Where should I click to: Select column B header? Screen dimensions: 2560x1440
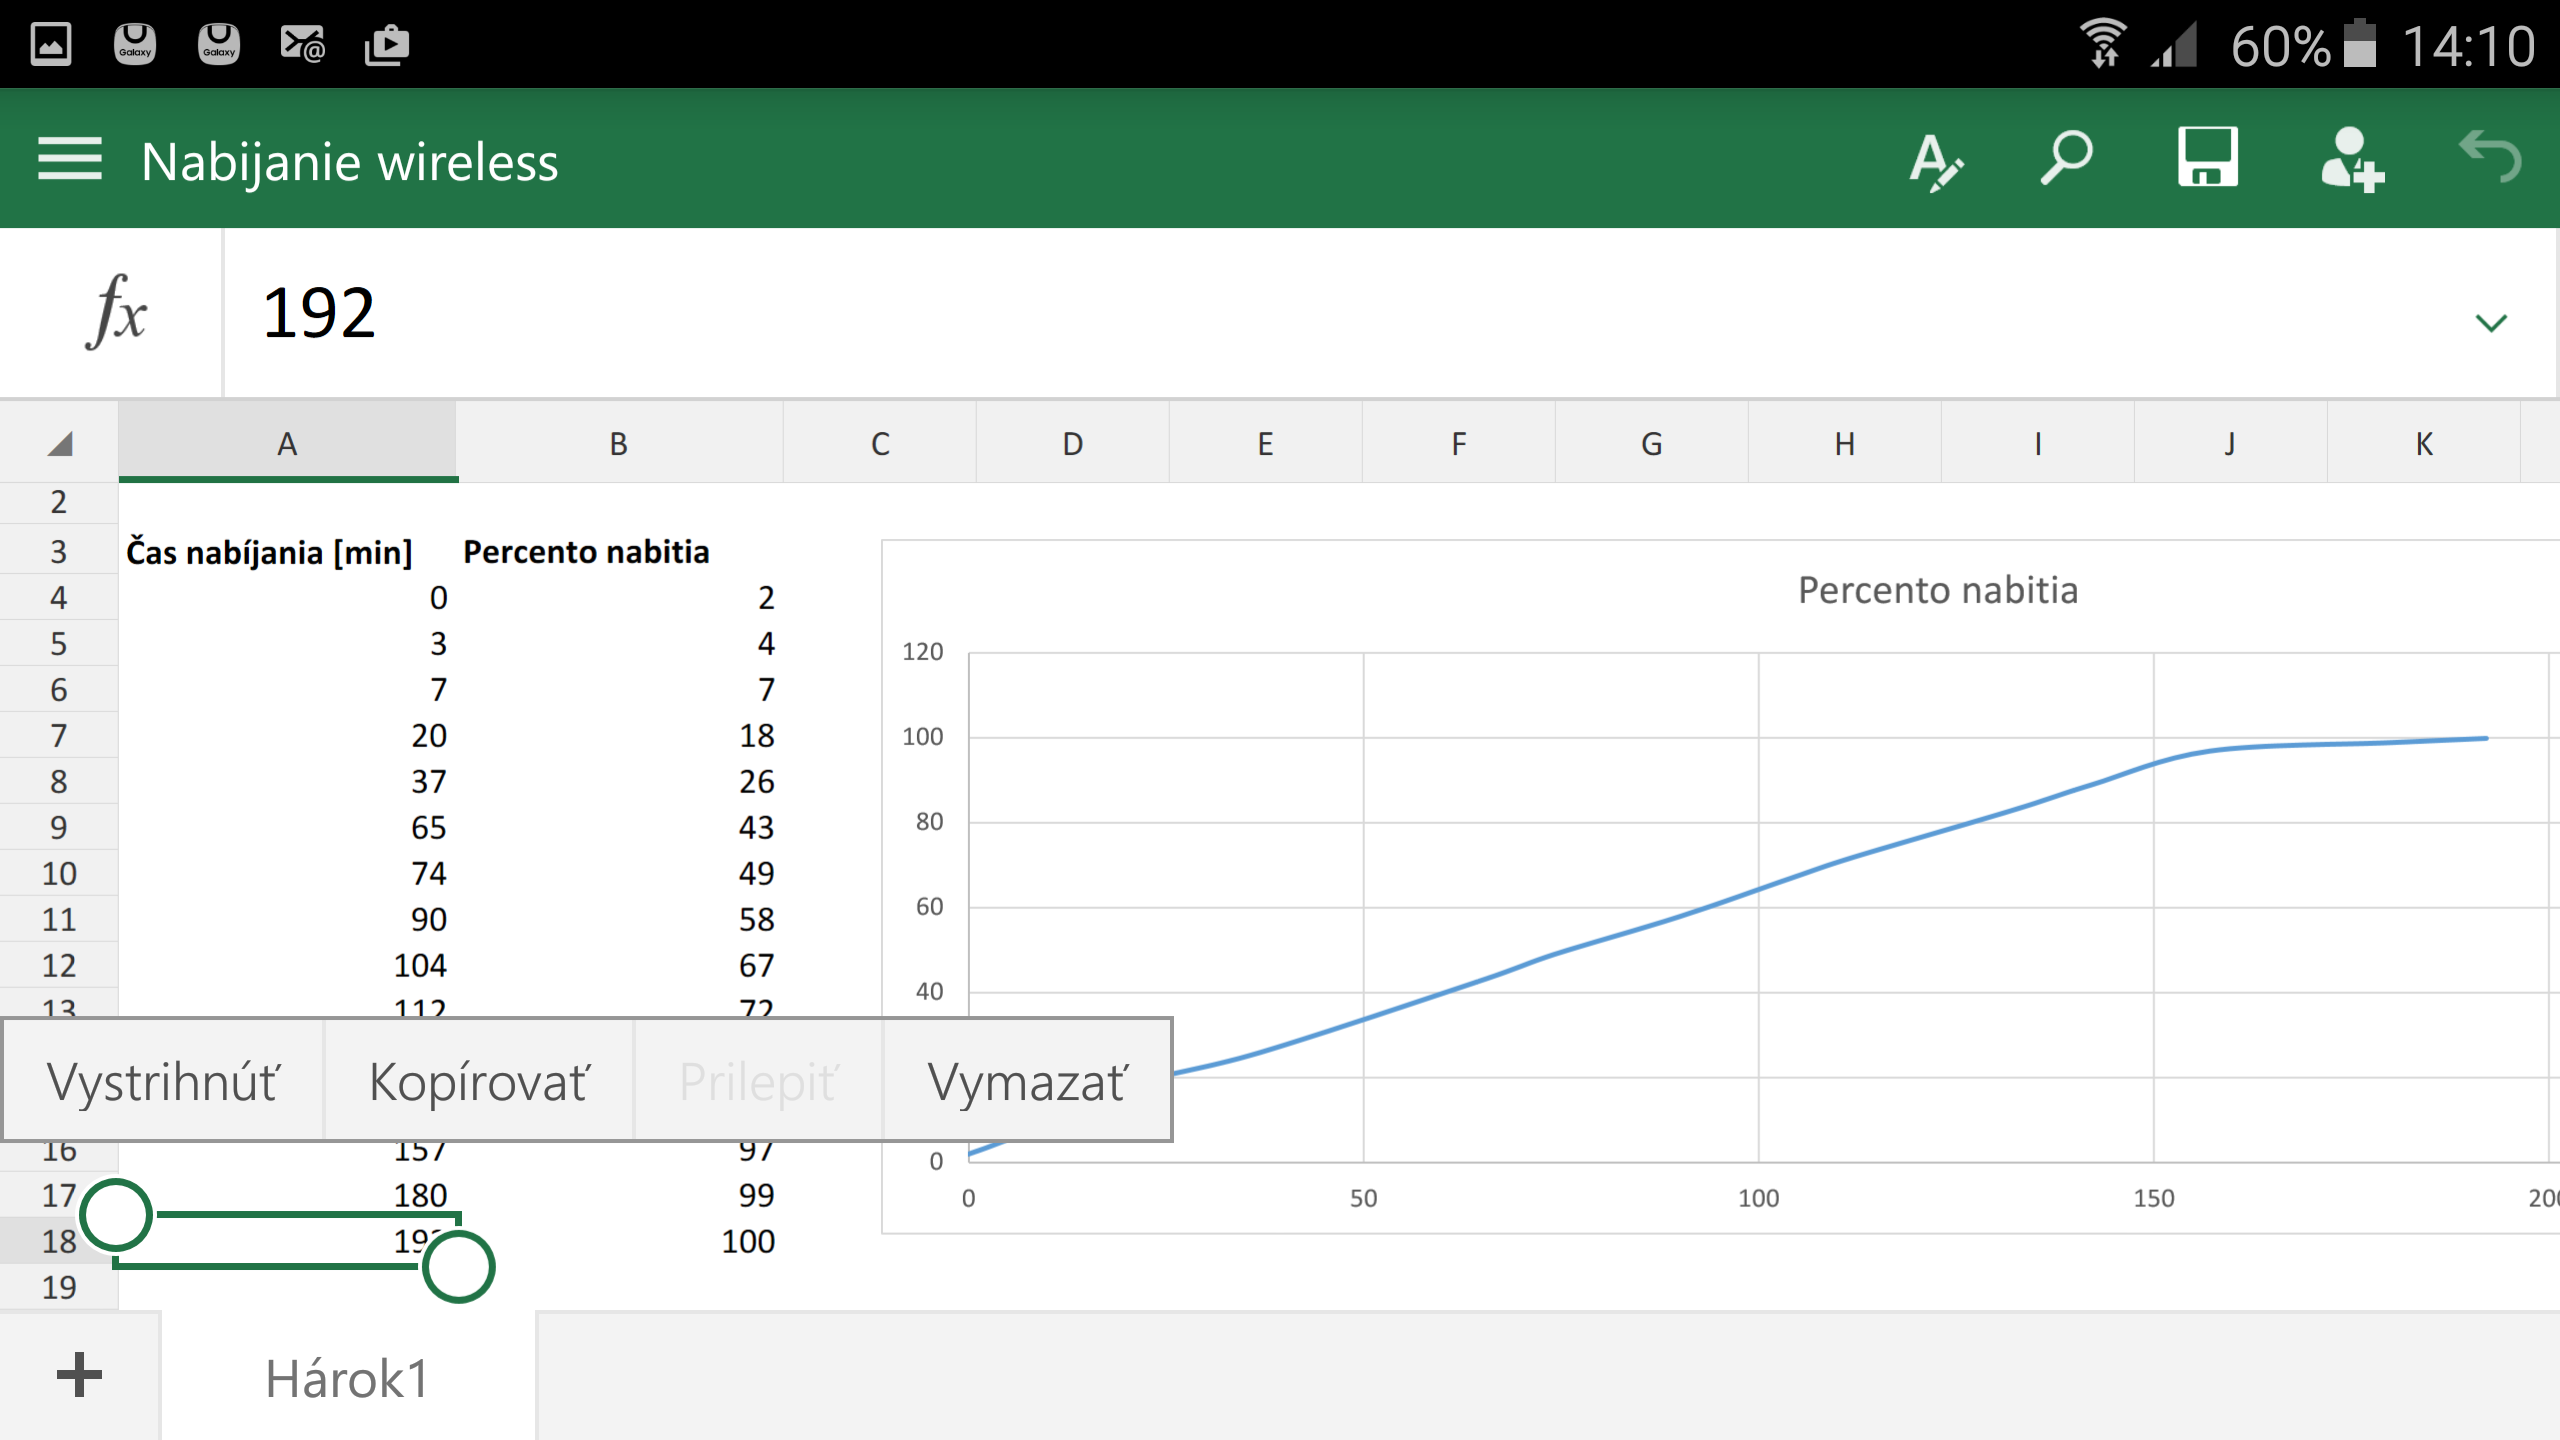click(x=619, y=444)
